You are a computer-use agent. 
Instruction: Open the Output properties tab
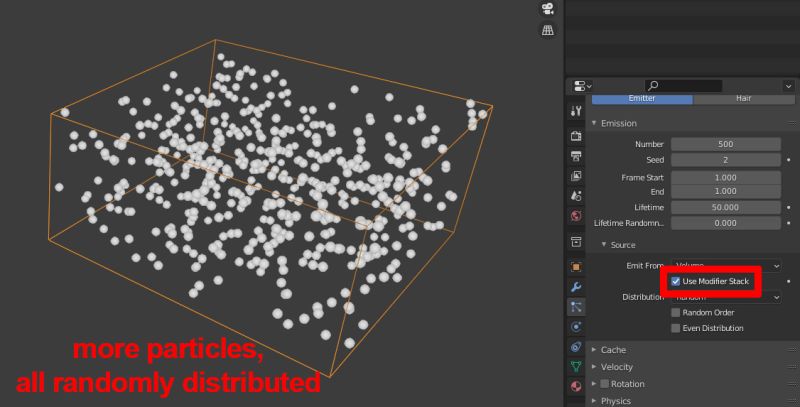[576, 156]
